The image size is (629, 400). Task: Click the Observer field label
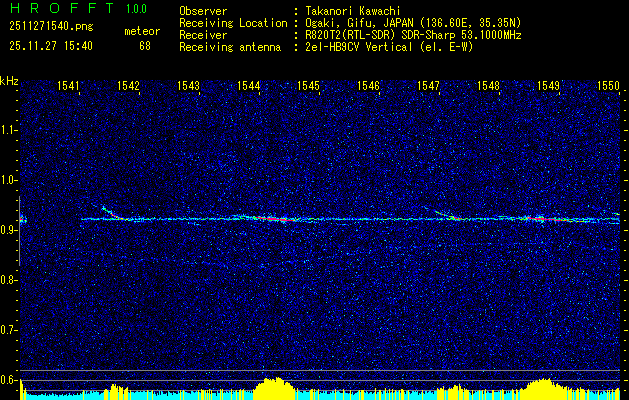click(203, 11)
